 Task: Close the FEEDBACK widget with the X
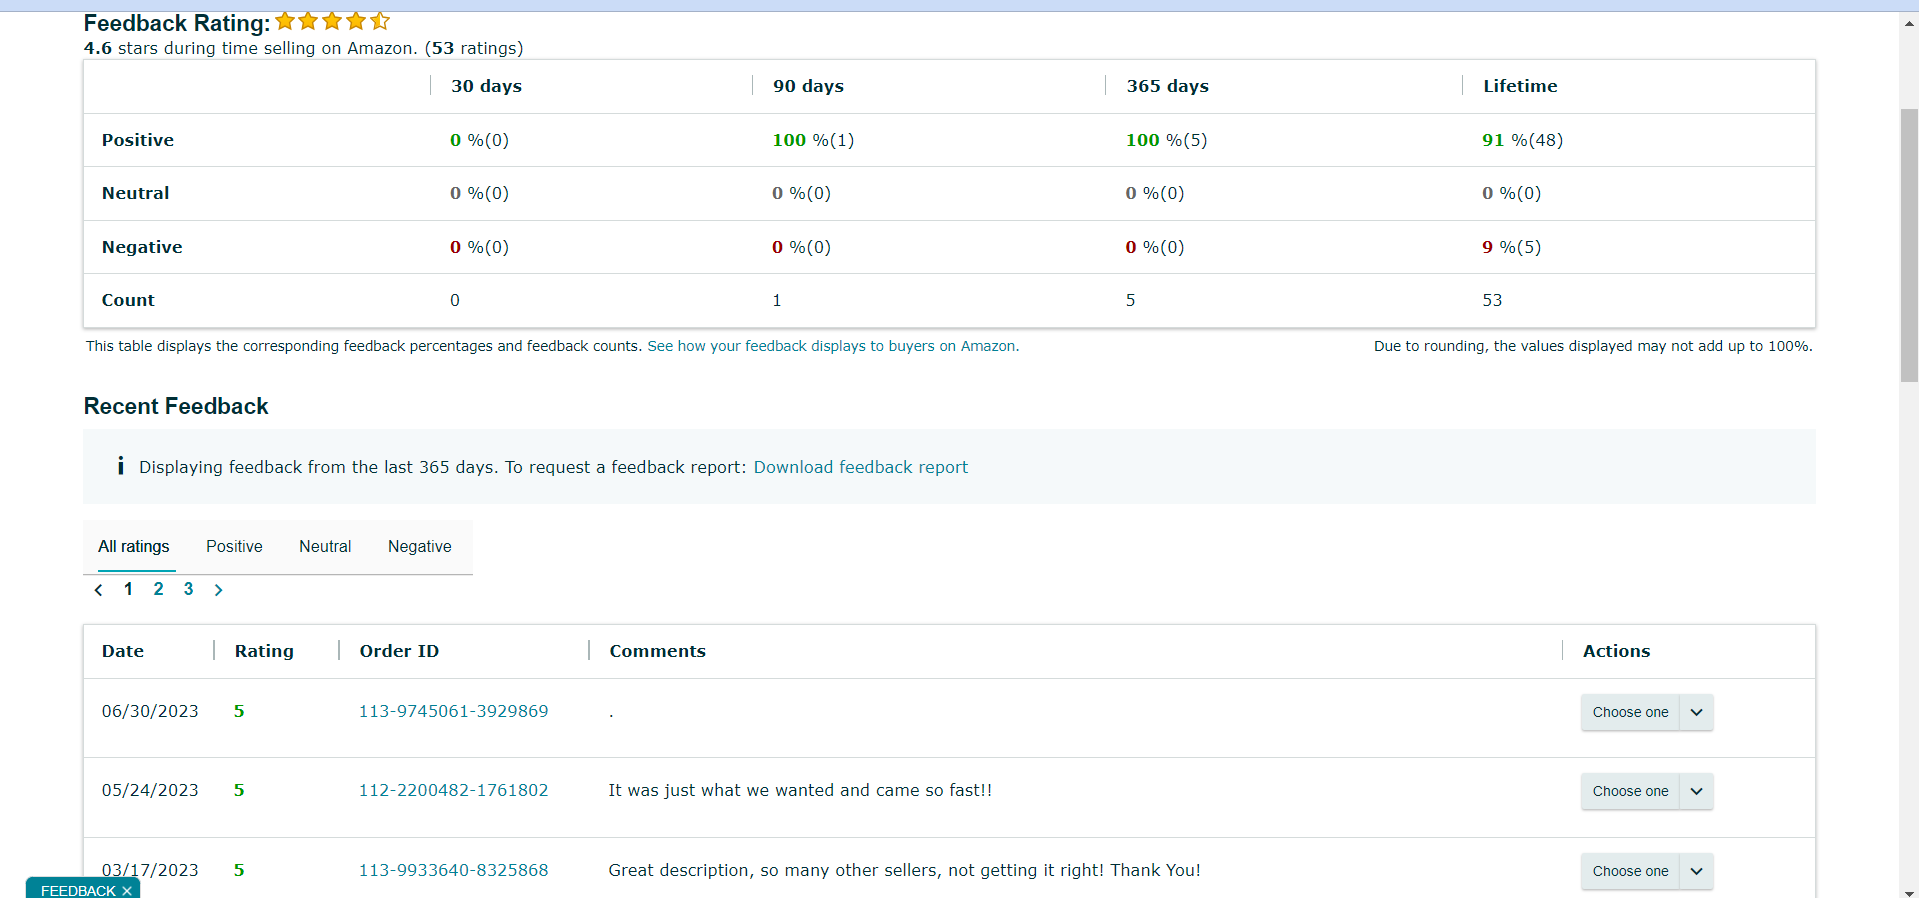coord(127,891)
